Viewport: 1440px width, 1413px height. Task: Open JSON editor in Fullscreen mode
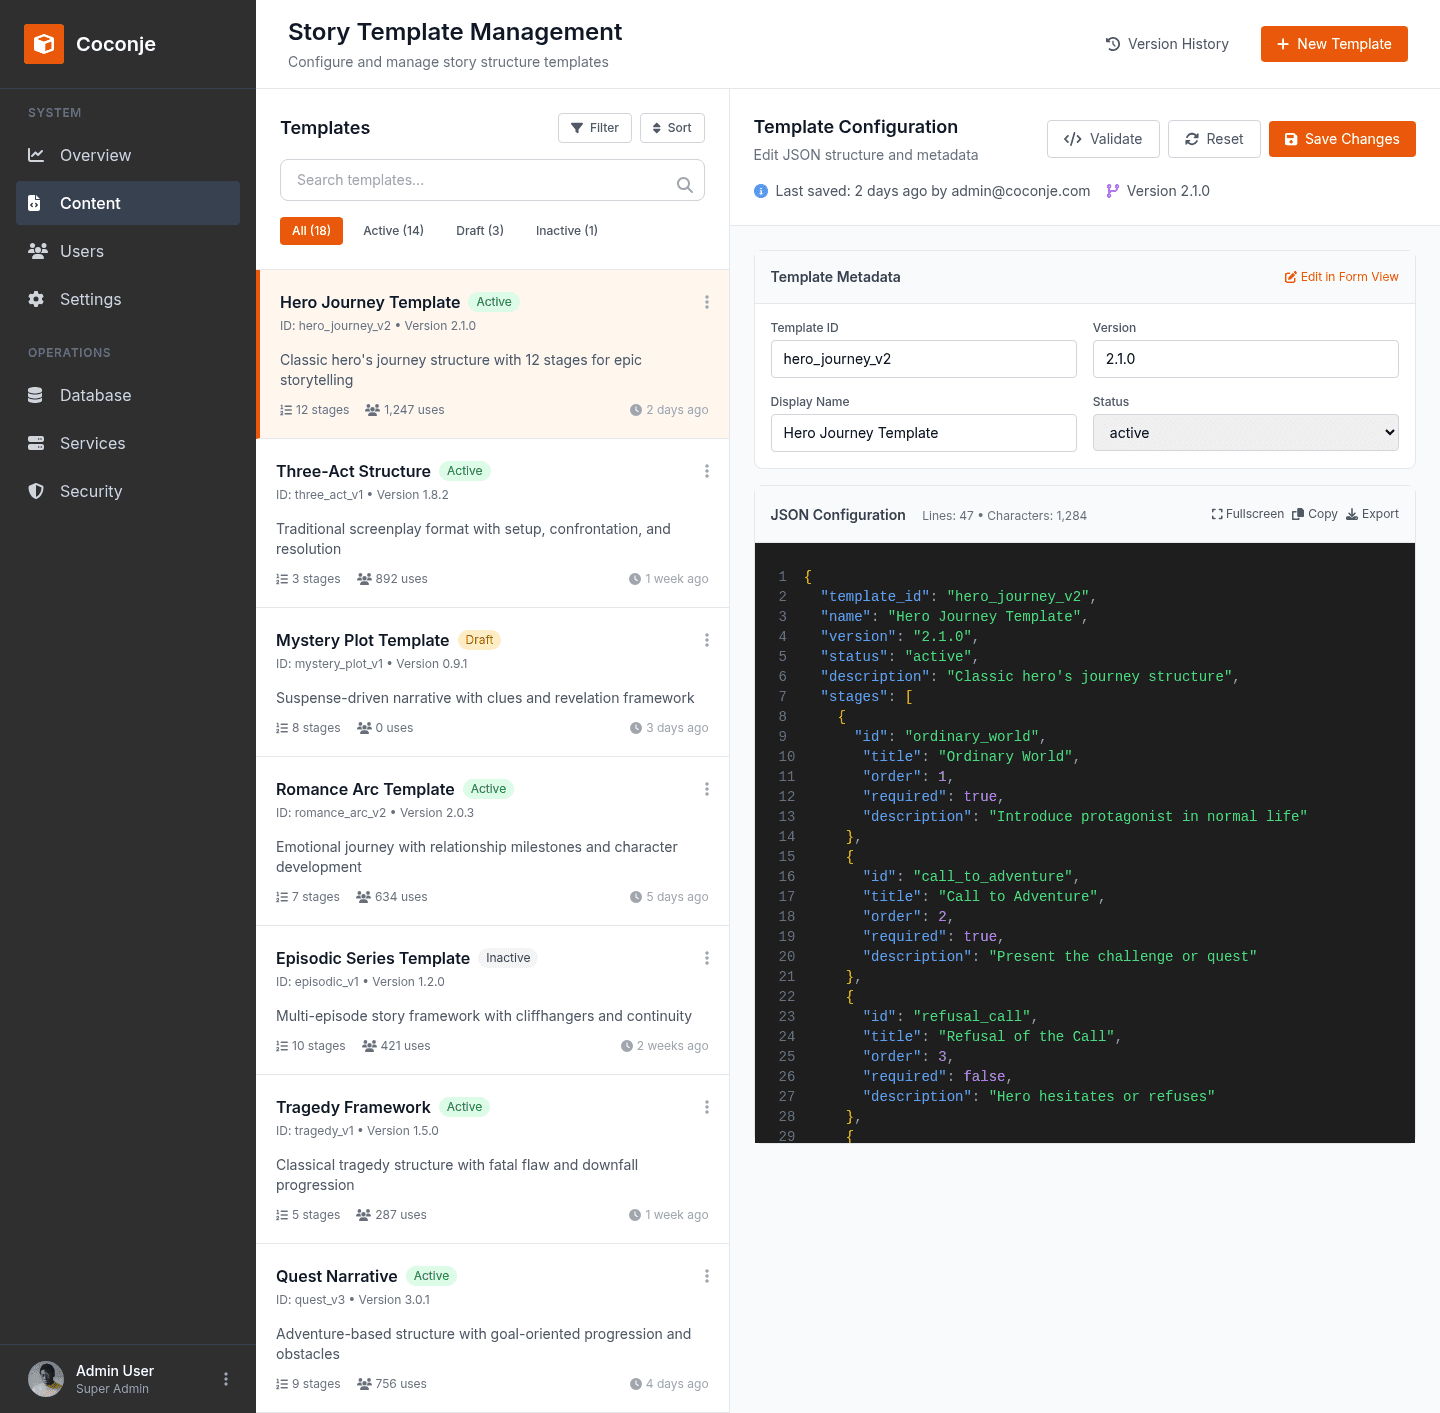pos(1247,513)
